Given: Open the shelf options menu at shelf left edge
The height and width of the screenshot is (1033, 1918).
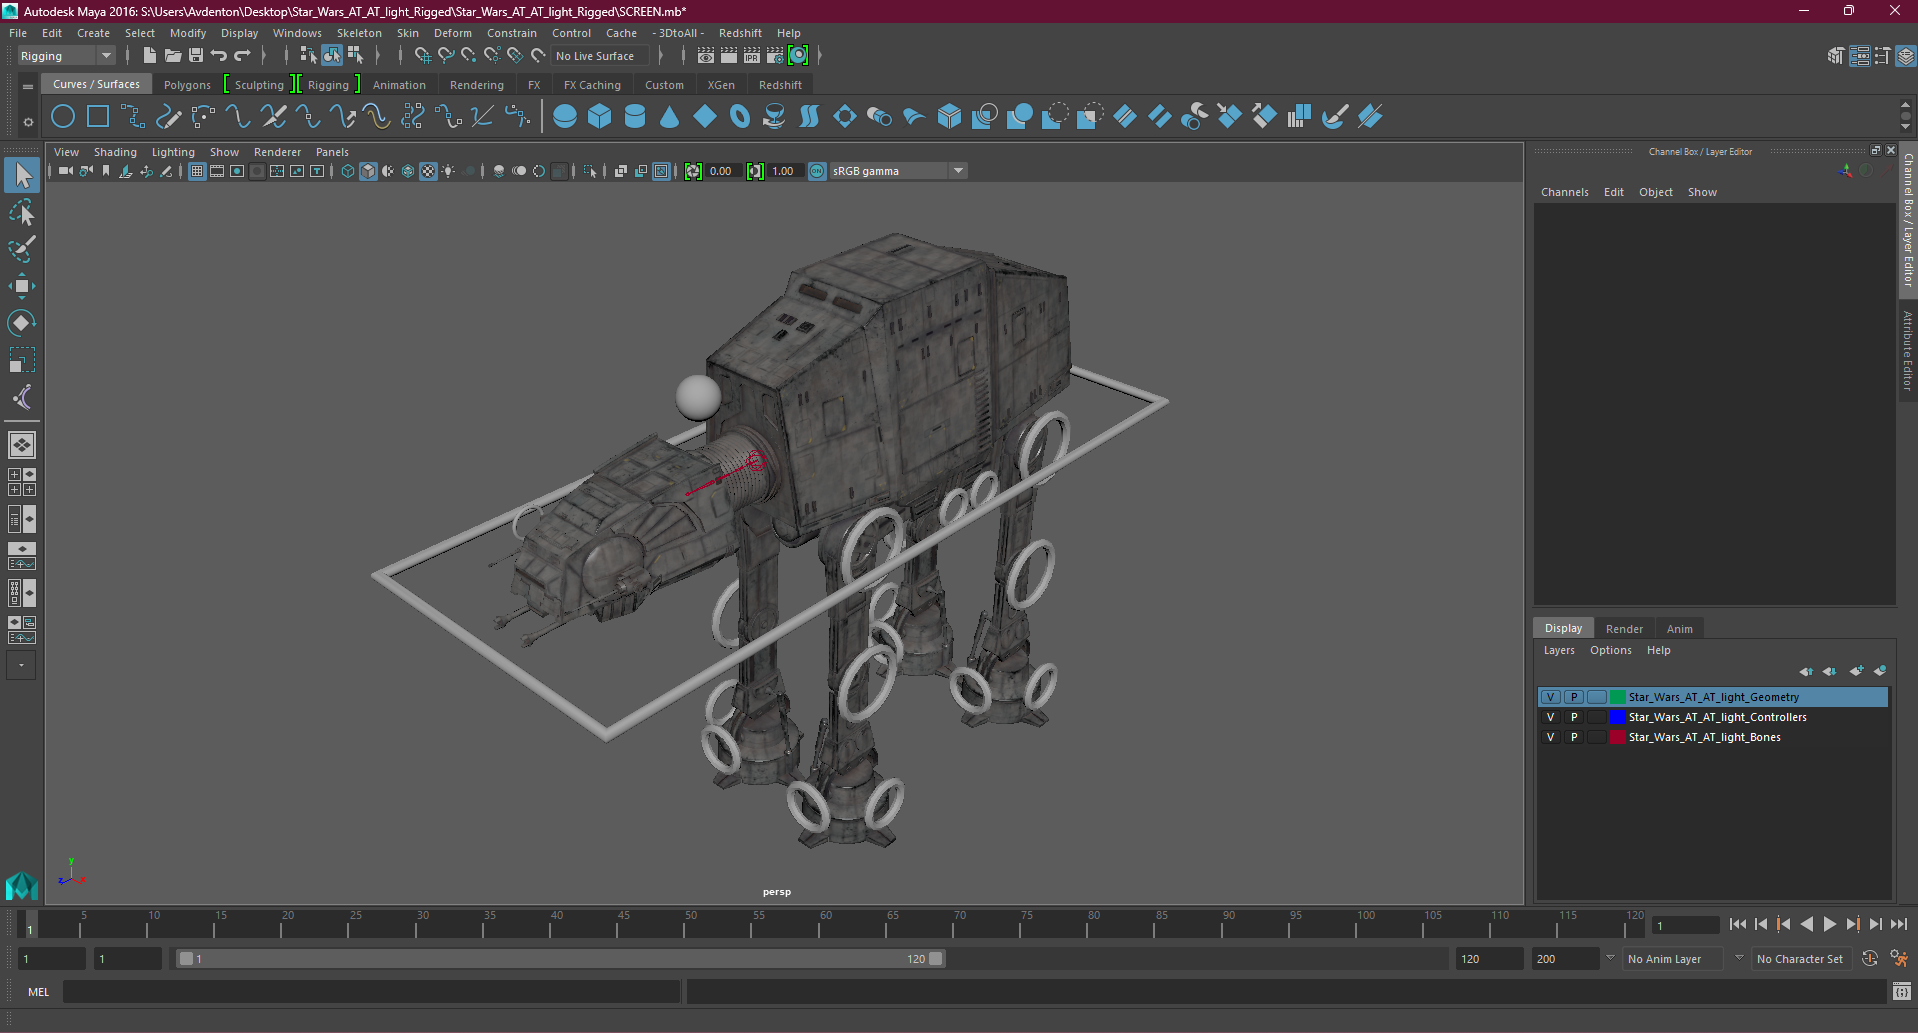Looking at the screenshot, I should coord(28,122).
